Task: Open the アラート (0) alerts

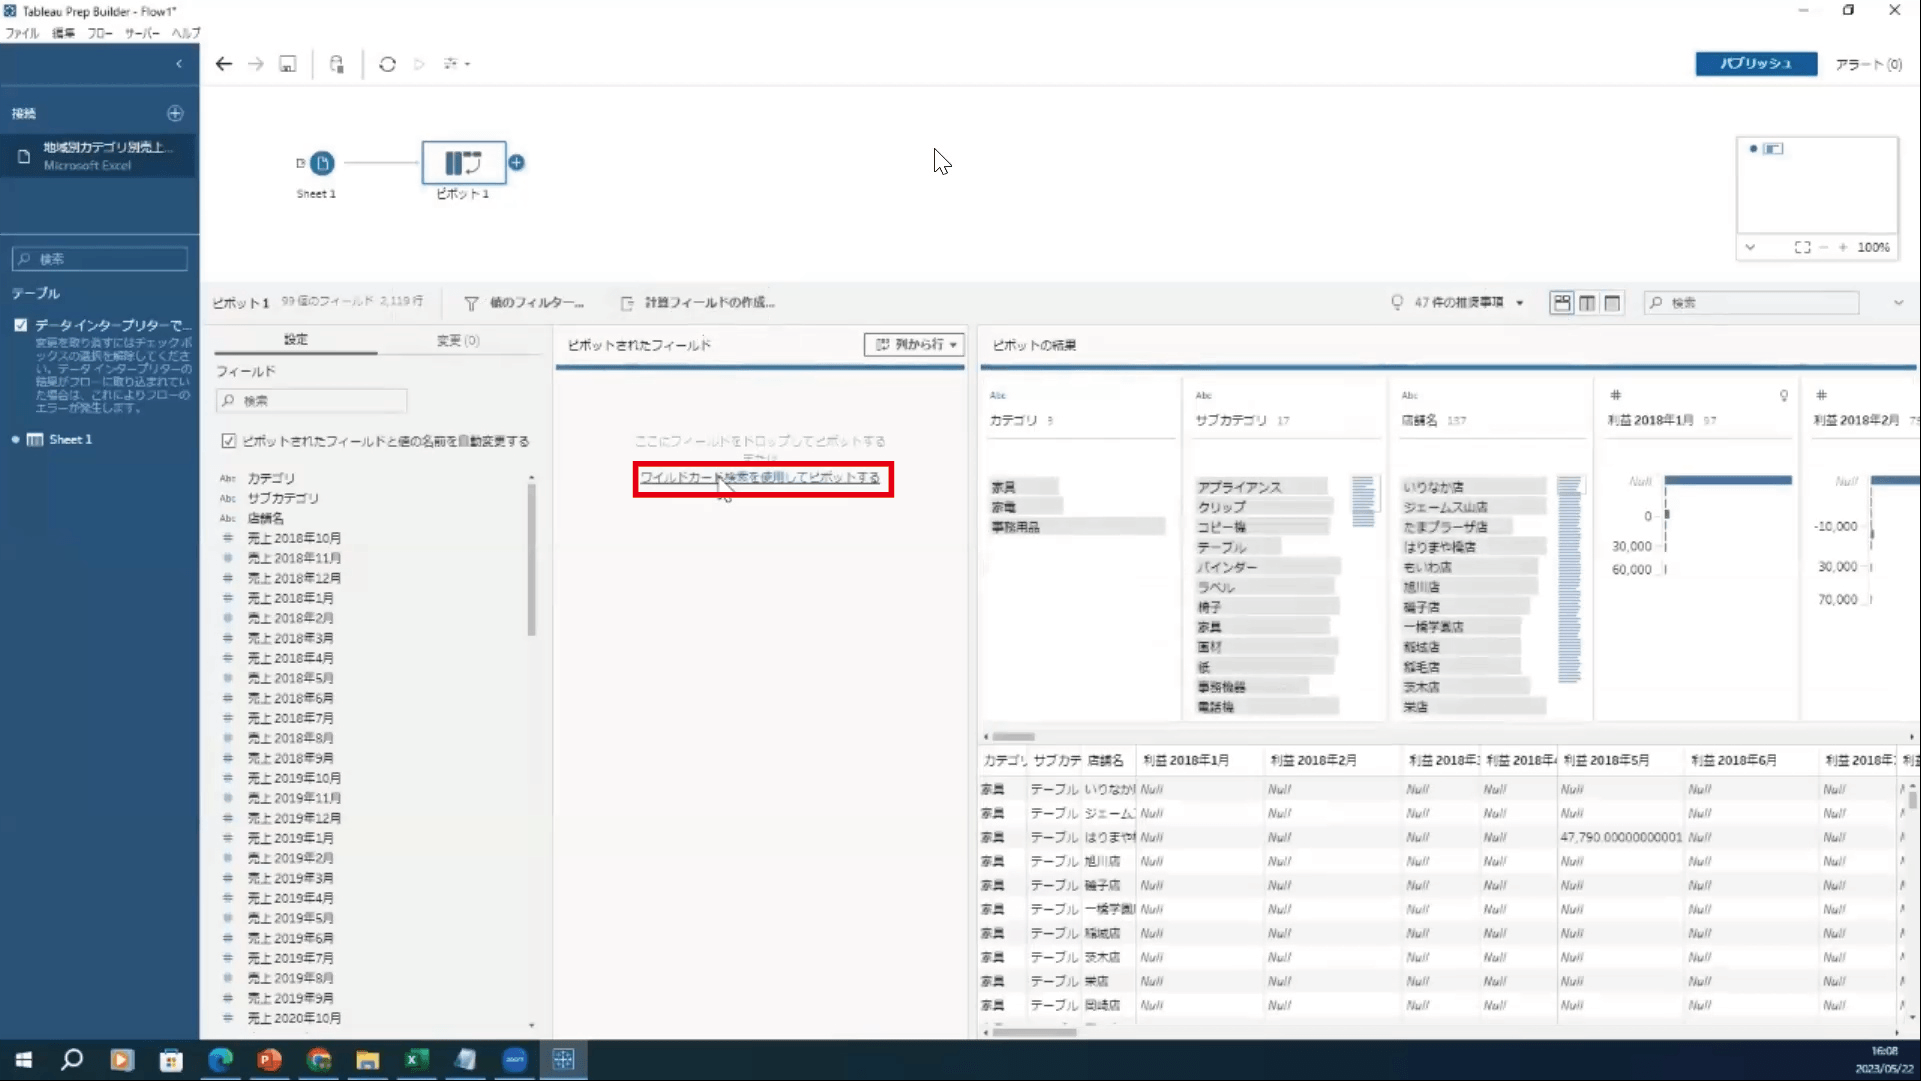Action: click(x=1868, y=64)
